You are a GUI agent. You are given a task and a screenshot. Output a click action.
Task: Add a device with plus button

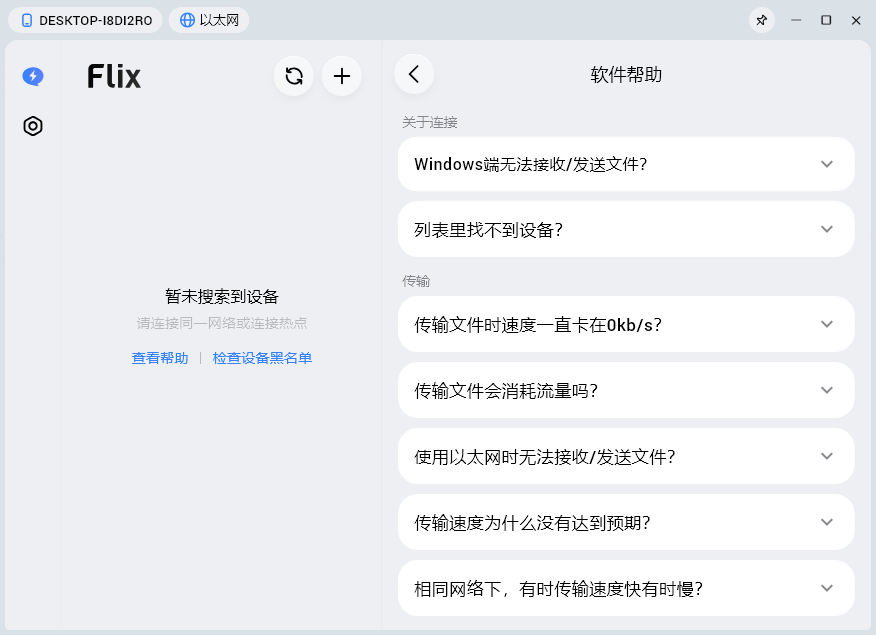tap(342, 76)
